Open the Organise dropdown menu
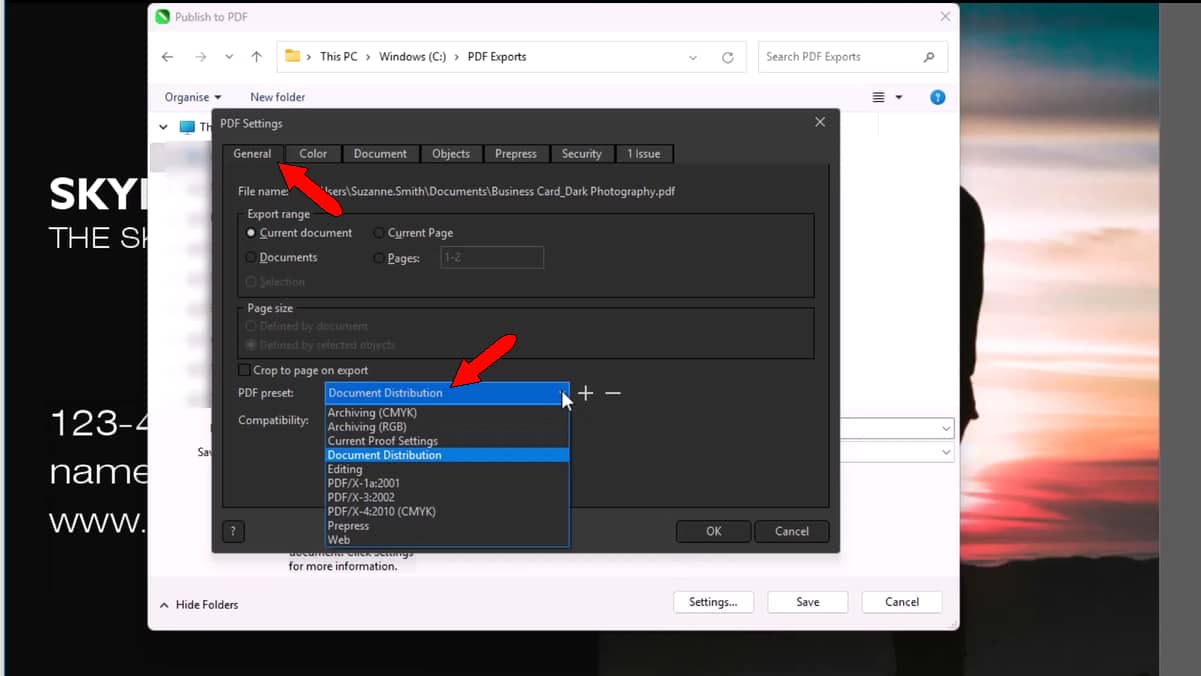This screenshot has height=676, width=1201. pyautogui.click(x=193, y=97)
